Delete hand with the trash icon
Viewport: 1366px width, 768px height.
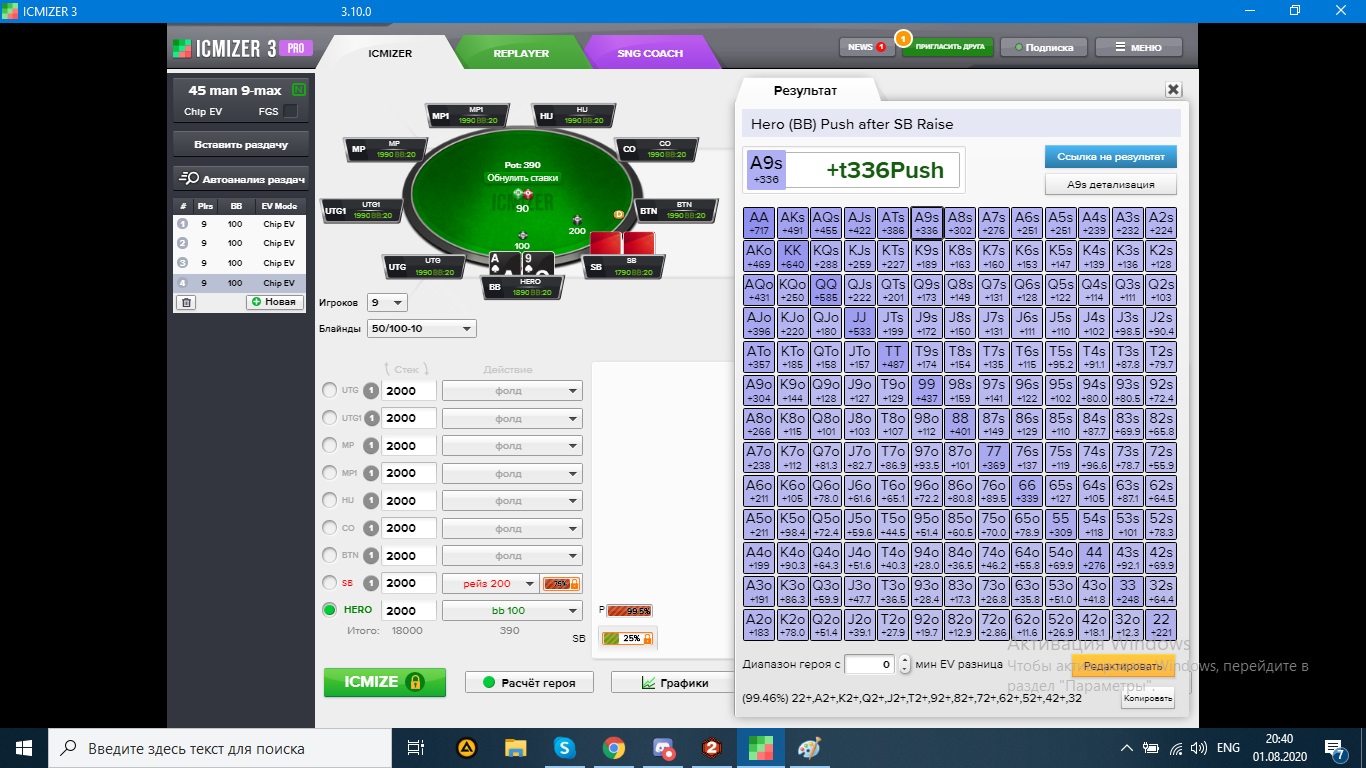coord(187,302)
